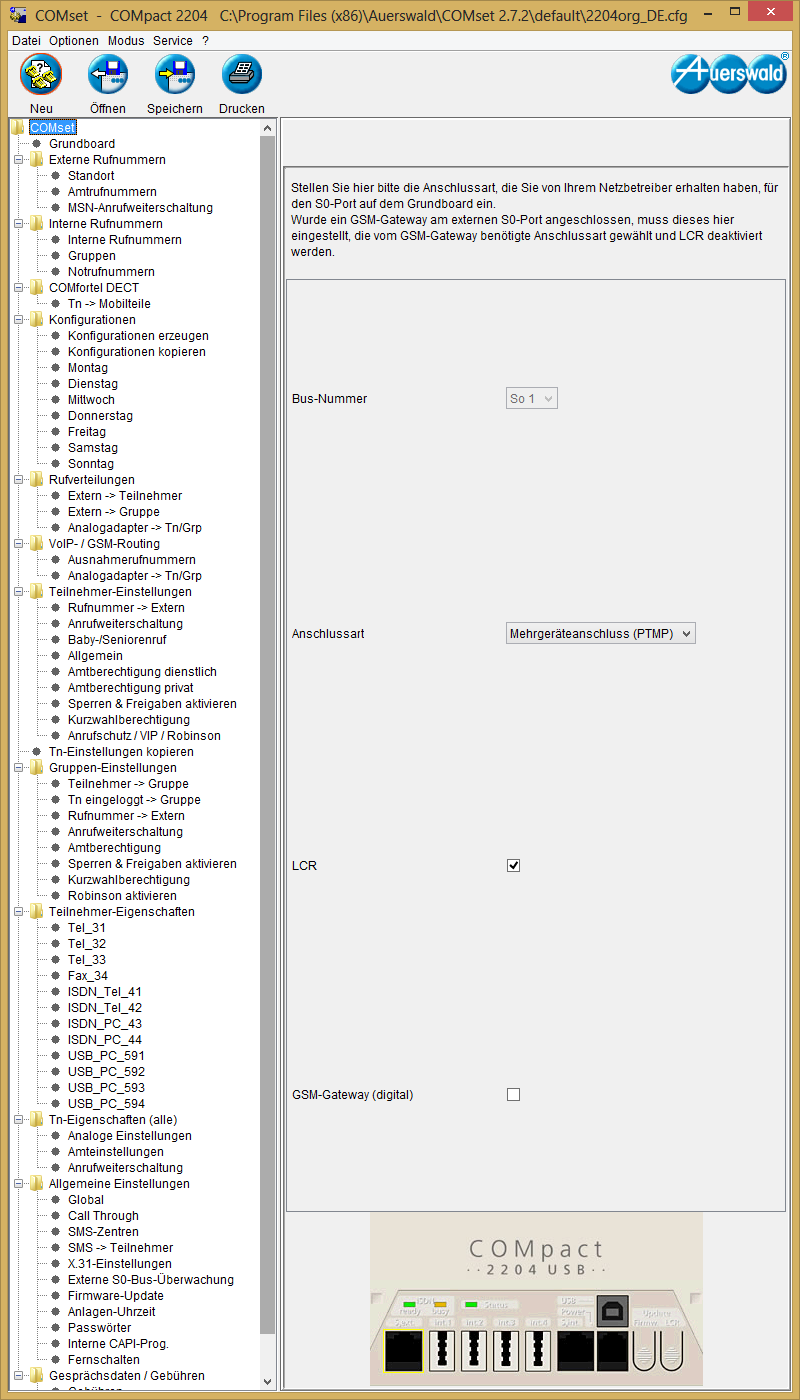Screen dimensions: 800x1400
Task: Open the Service menu
Action: pyautogui.click(x=173, y=41)
